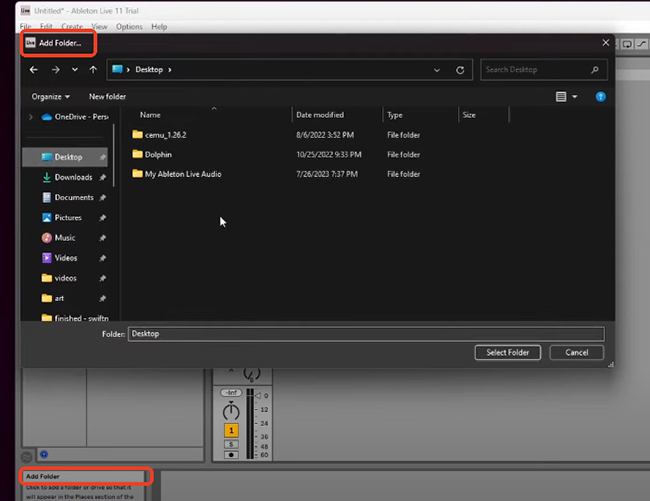
Task: Open the view options dropdown arrow
Action: (x=575, y=97)
